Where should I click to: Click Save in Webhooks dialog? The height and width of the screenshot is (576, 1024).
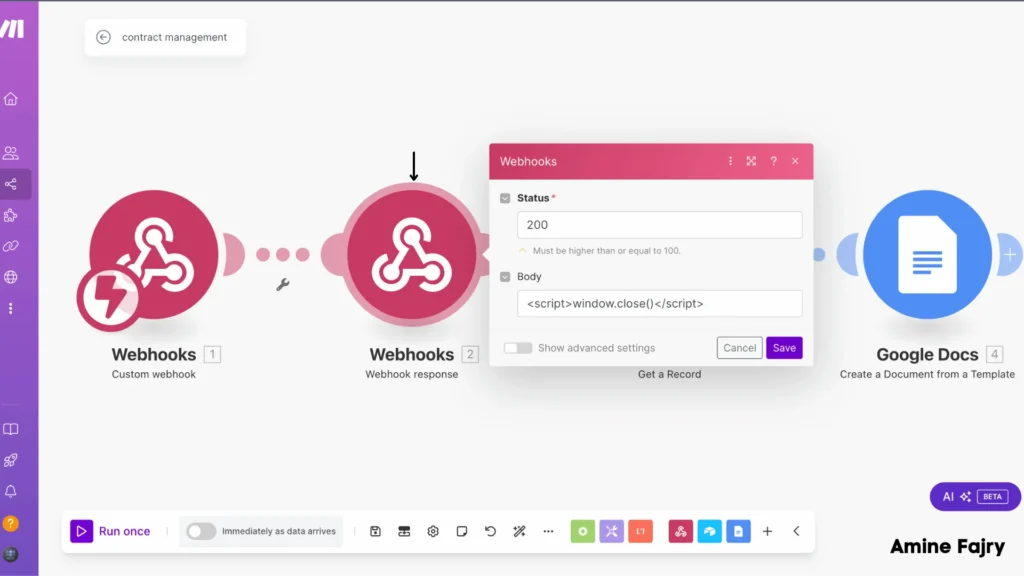784,348
